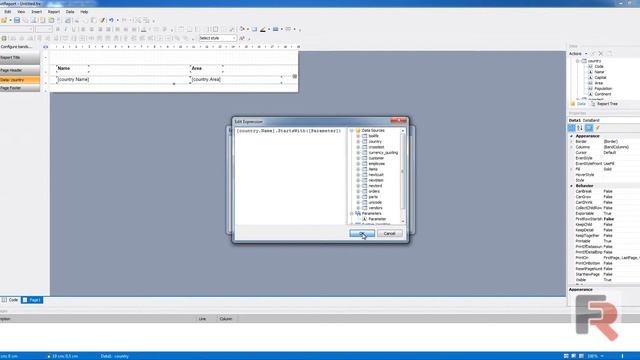Open the Help menu
640x360 pixels.
pyautogui.click(x=84, y=12)
